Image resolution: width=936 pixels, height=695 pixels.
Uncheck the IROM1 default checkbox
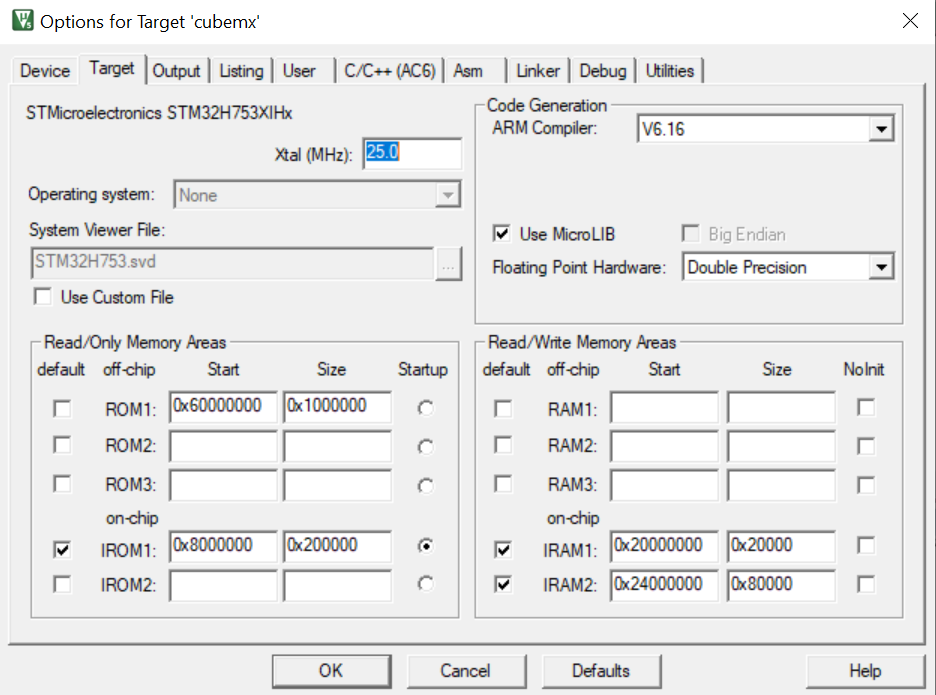(62, 549)
